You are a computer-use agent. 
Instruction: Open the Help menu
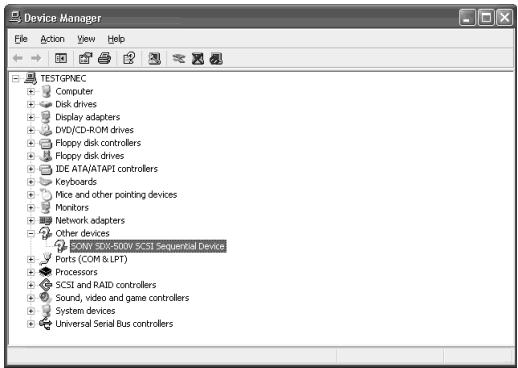click(x=116, y=39)
